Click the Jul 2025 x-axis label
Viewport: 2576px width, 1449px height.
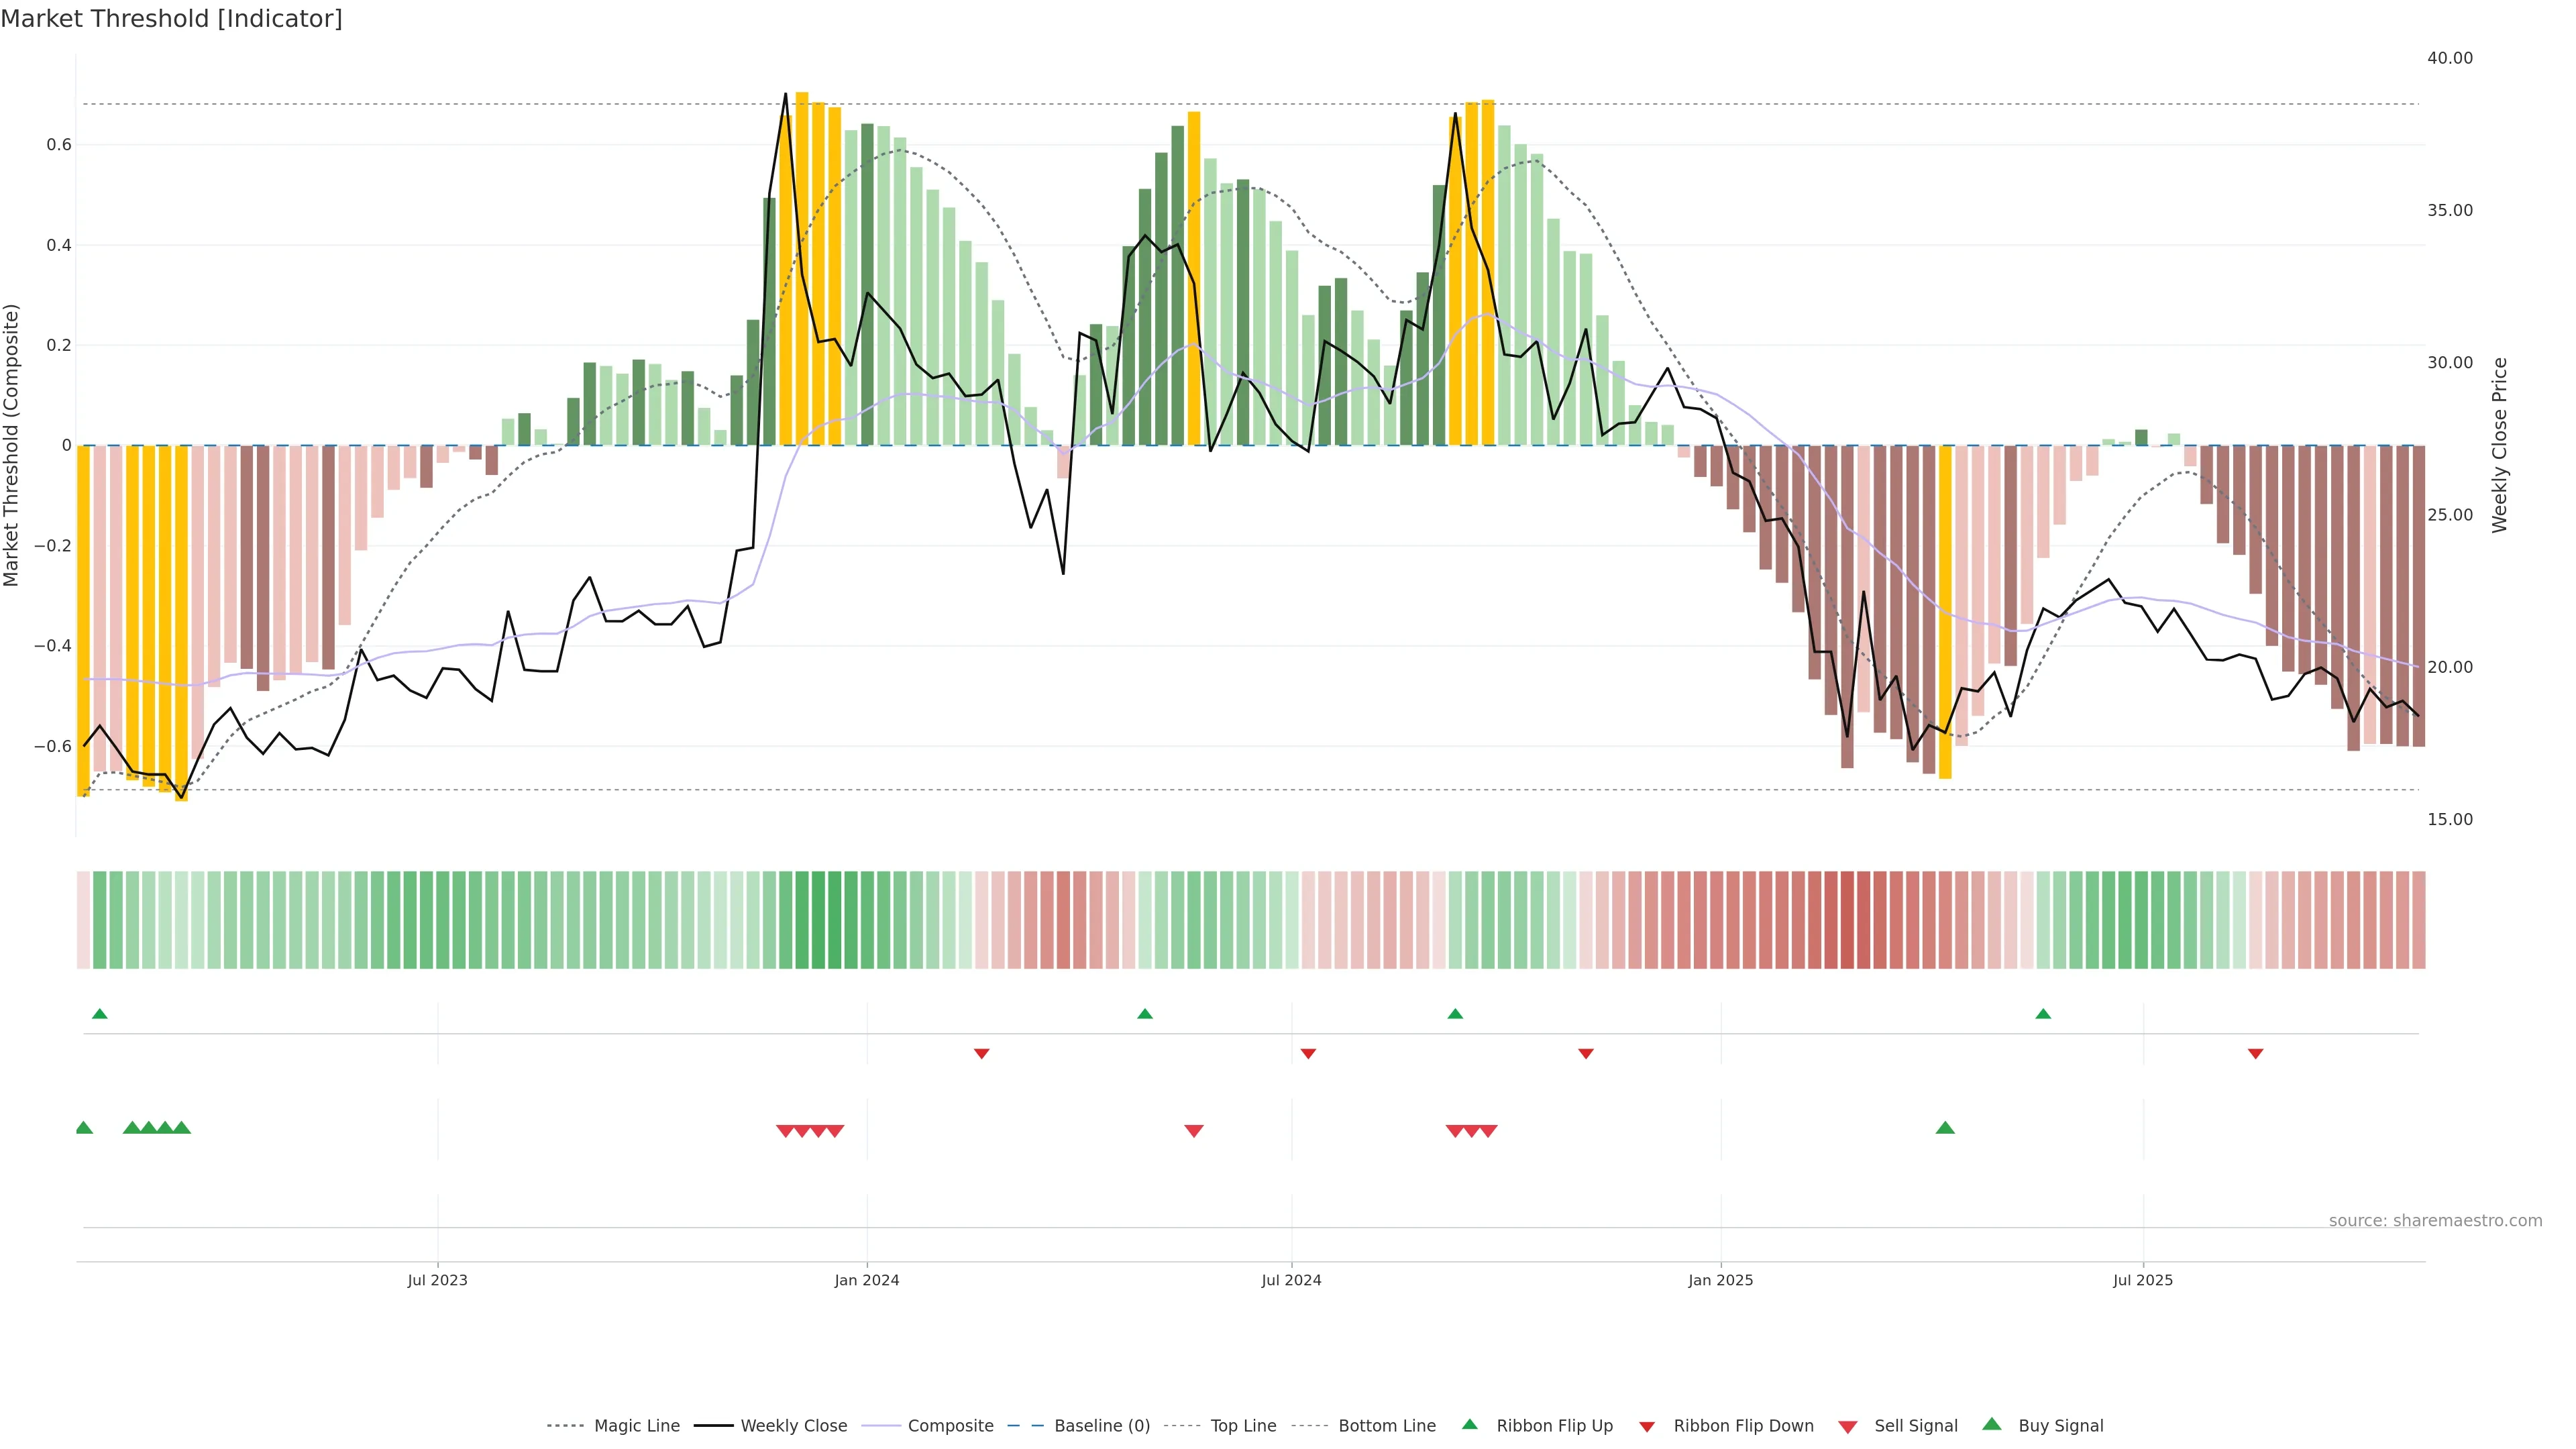tap(2143, 1280)
